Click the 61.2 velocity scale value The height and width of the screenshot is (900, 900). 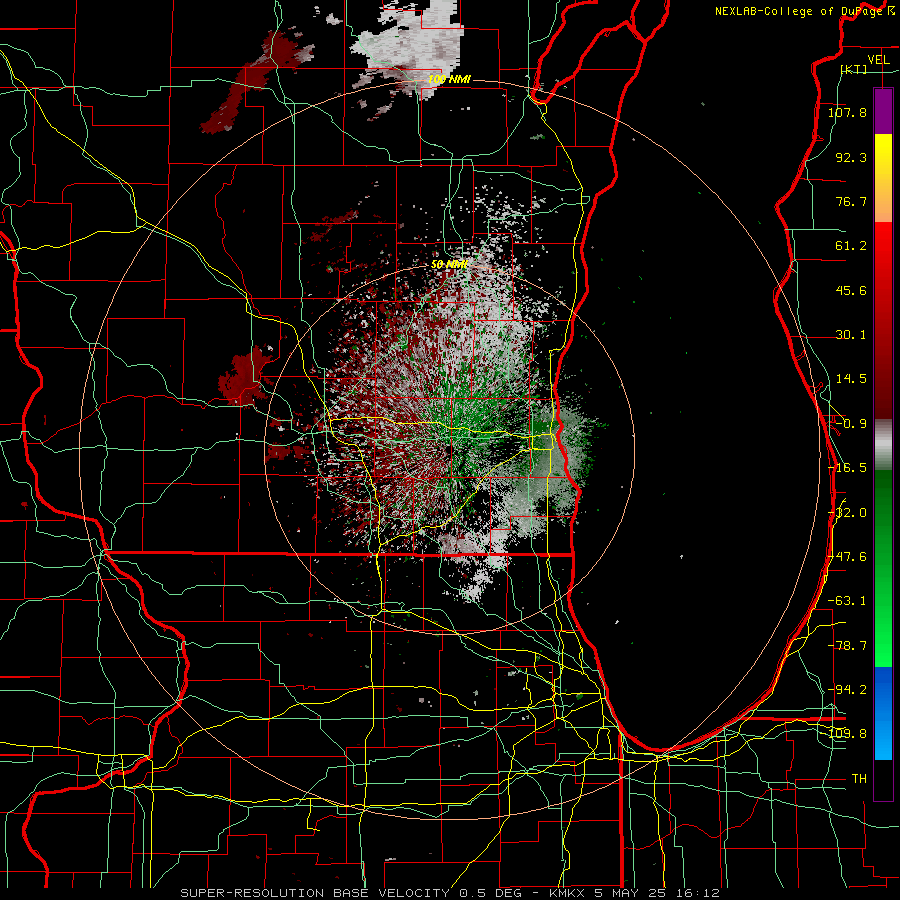[851, 246]
